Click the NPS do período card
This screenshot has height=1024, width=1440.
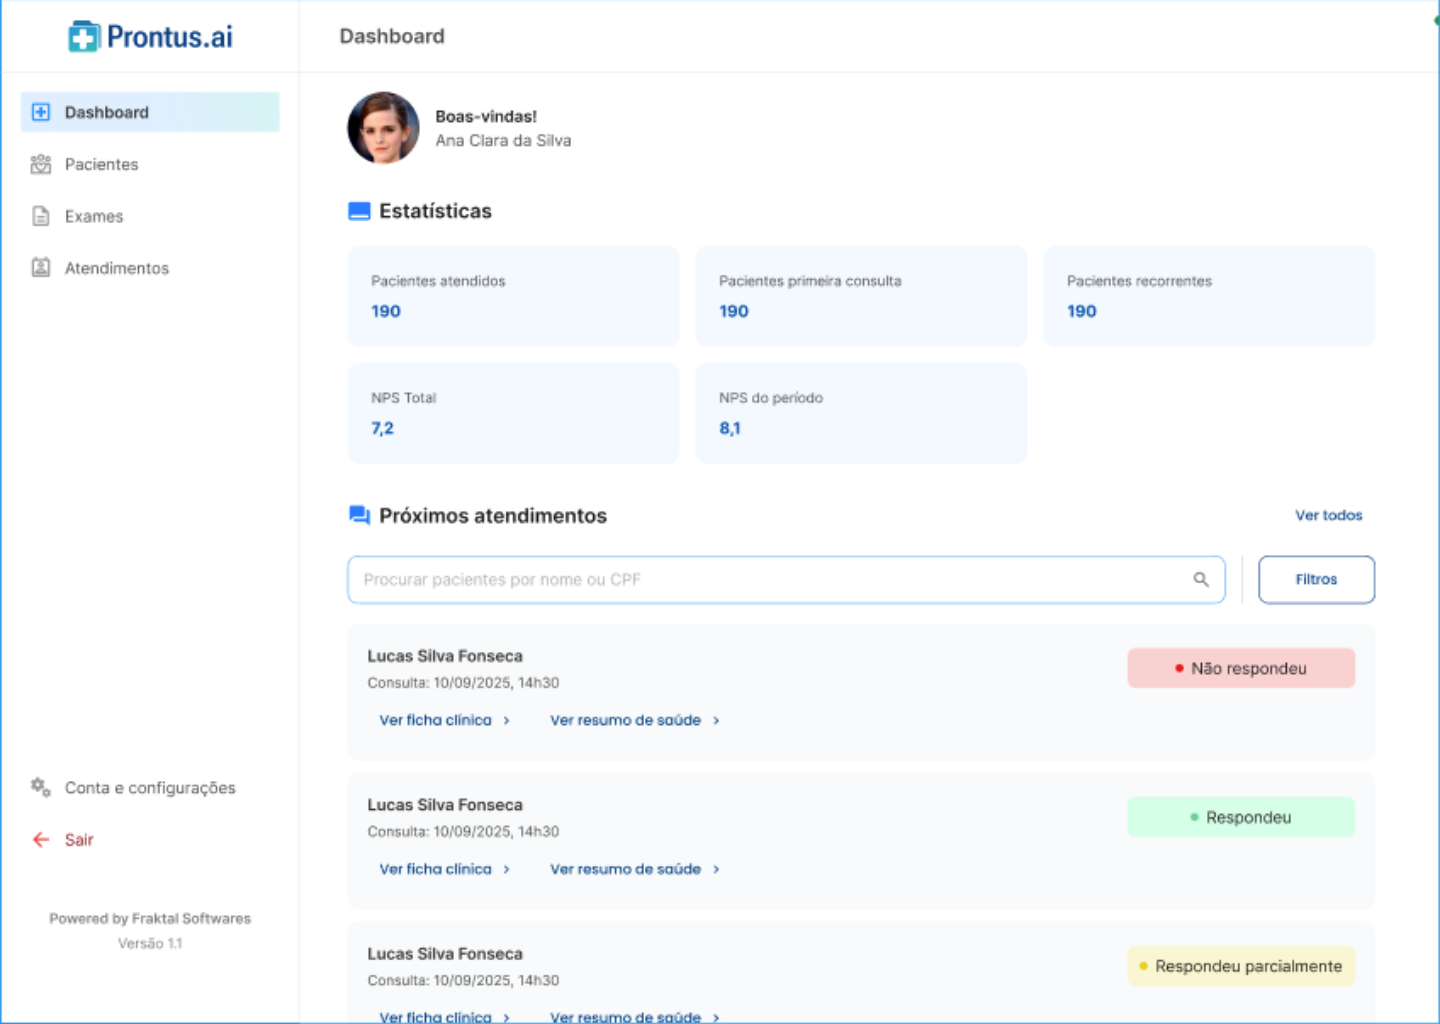pos(861,413)
